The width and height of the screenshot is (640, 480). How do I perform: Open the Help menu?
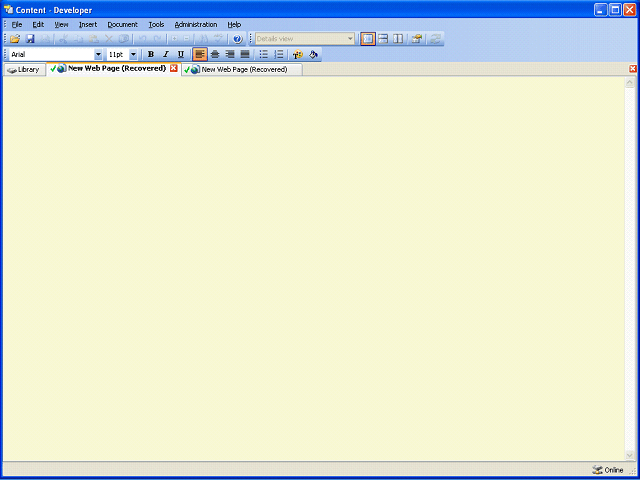coord(234,24)
